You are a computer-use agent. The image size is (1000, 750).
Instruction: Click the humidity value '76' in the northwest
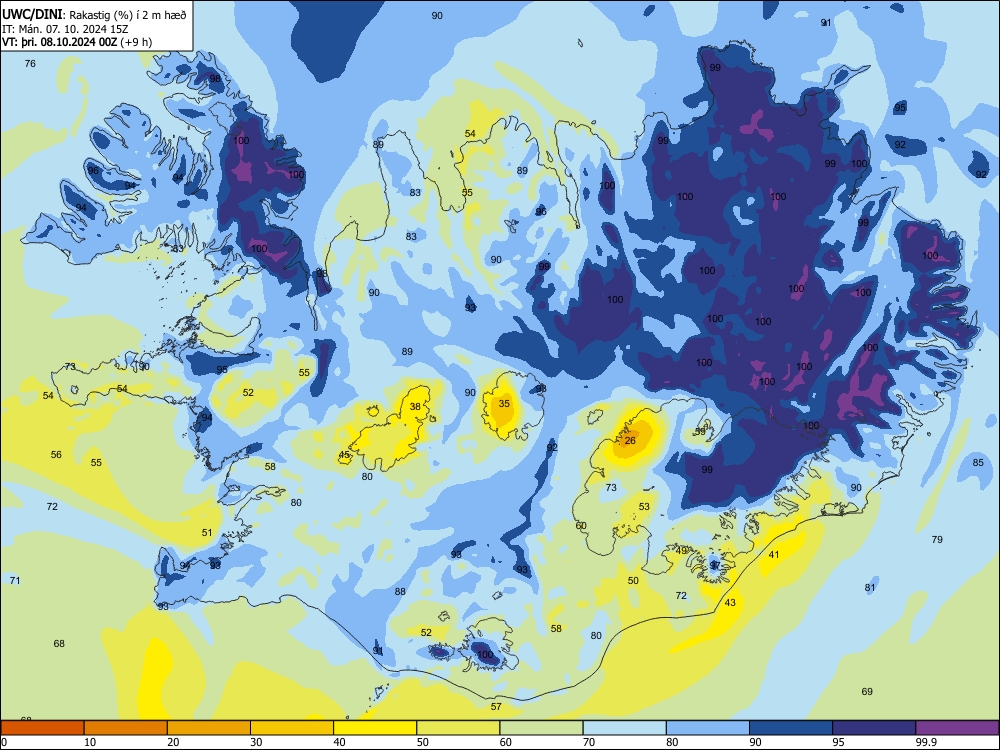(x=30, y=64)
